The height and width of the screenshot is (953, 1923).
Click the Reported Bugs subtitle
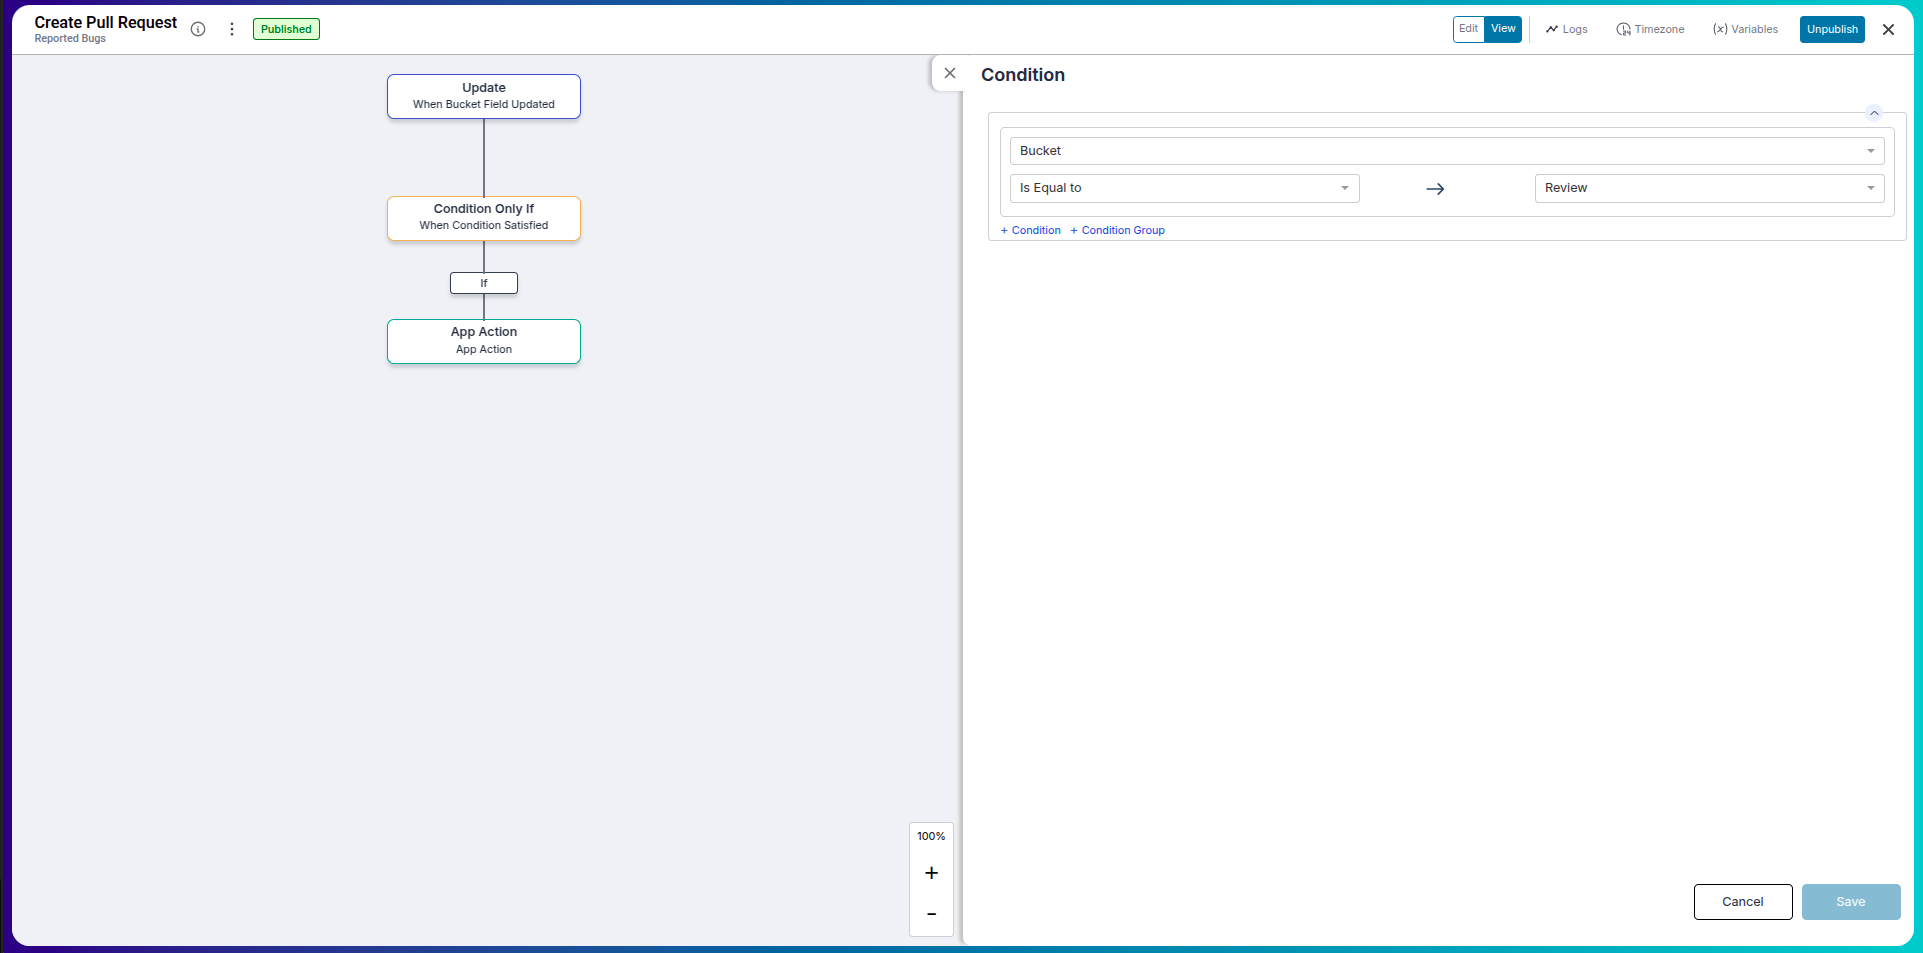70,39
